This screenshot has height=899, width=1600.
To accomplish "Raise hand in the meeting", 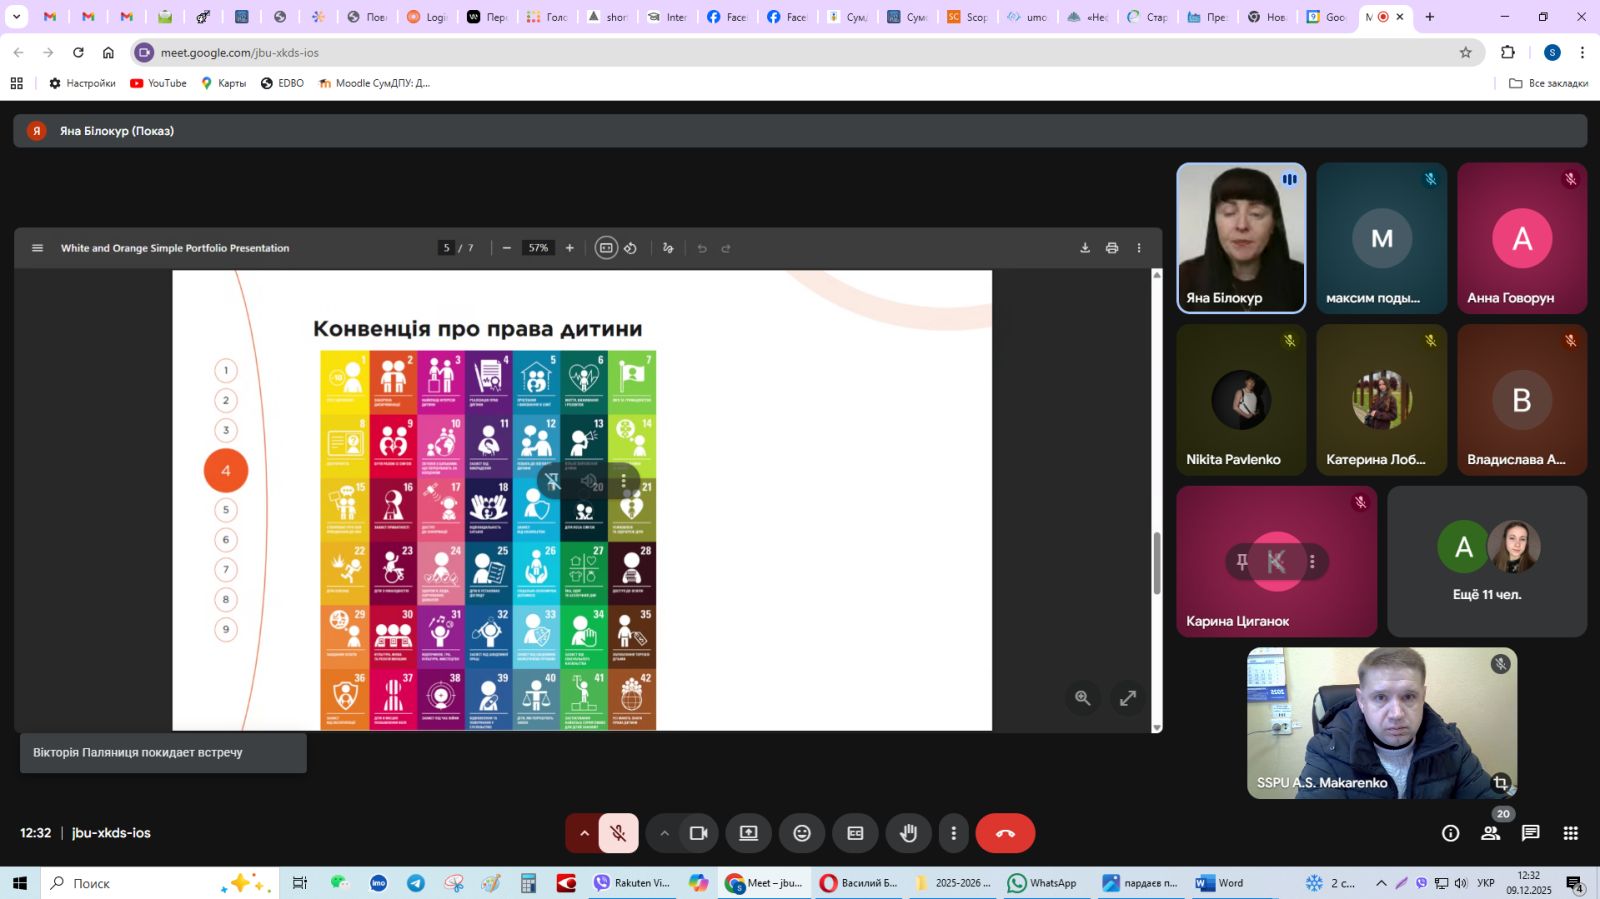I will tap(908, 833).
